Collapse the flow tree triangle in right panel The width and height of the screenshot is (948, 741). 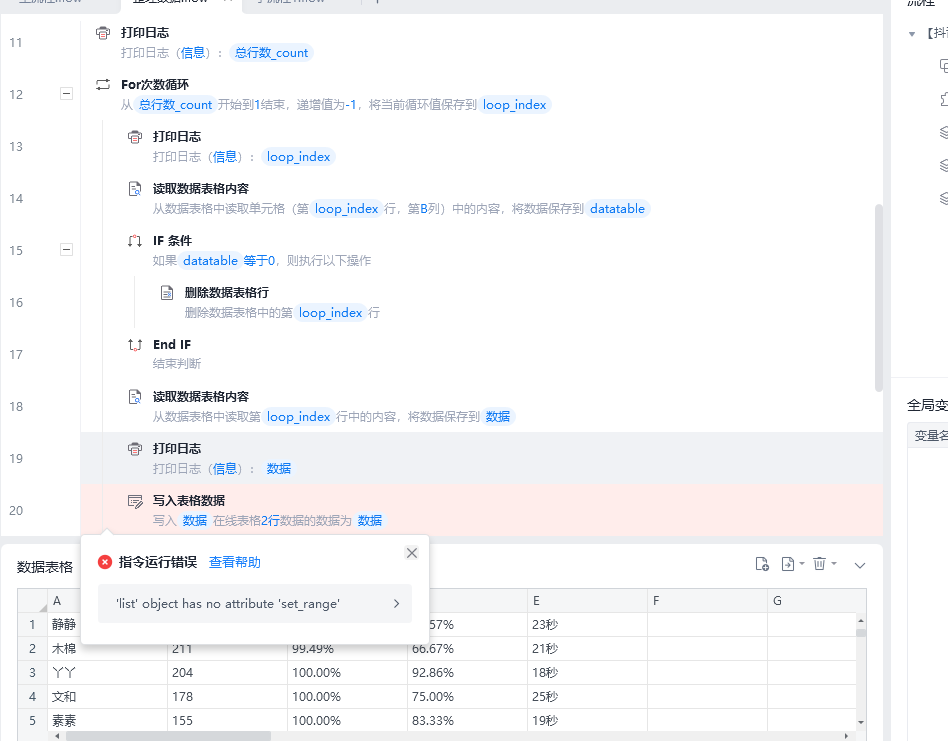pyautogui.click(x=912, y=34)
